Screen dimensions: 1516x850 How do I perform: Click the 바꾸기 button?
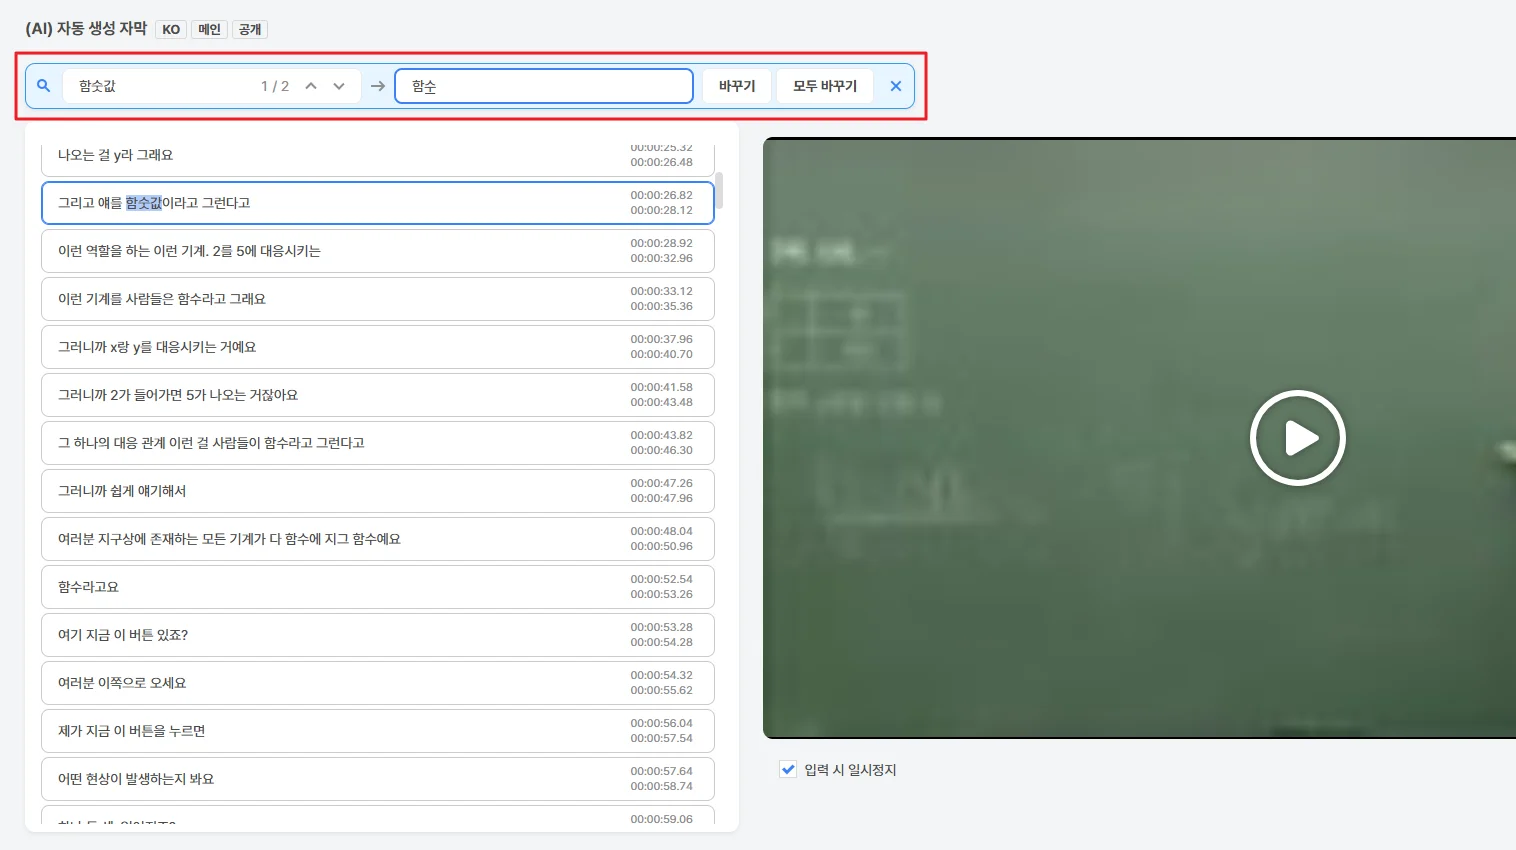coord(737,86)
